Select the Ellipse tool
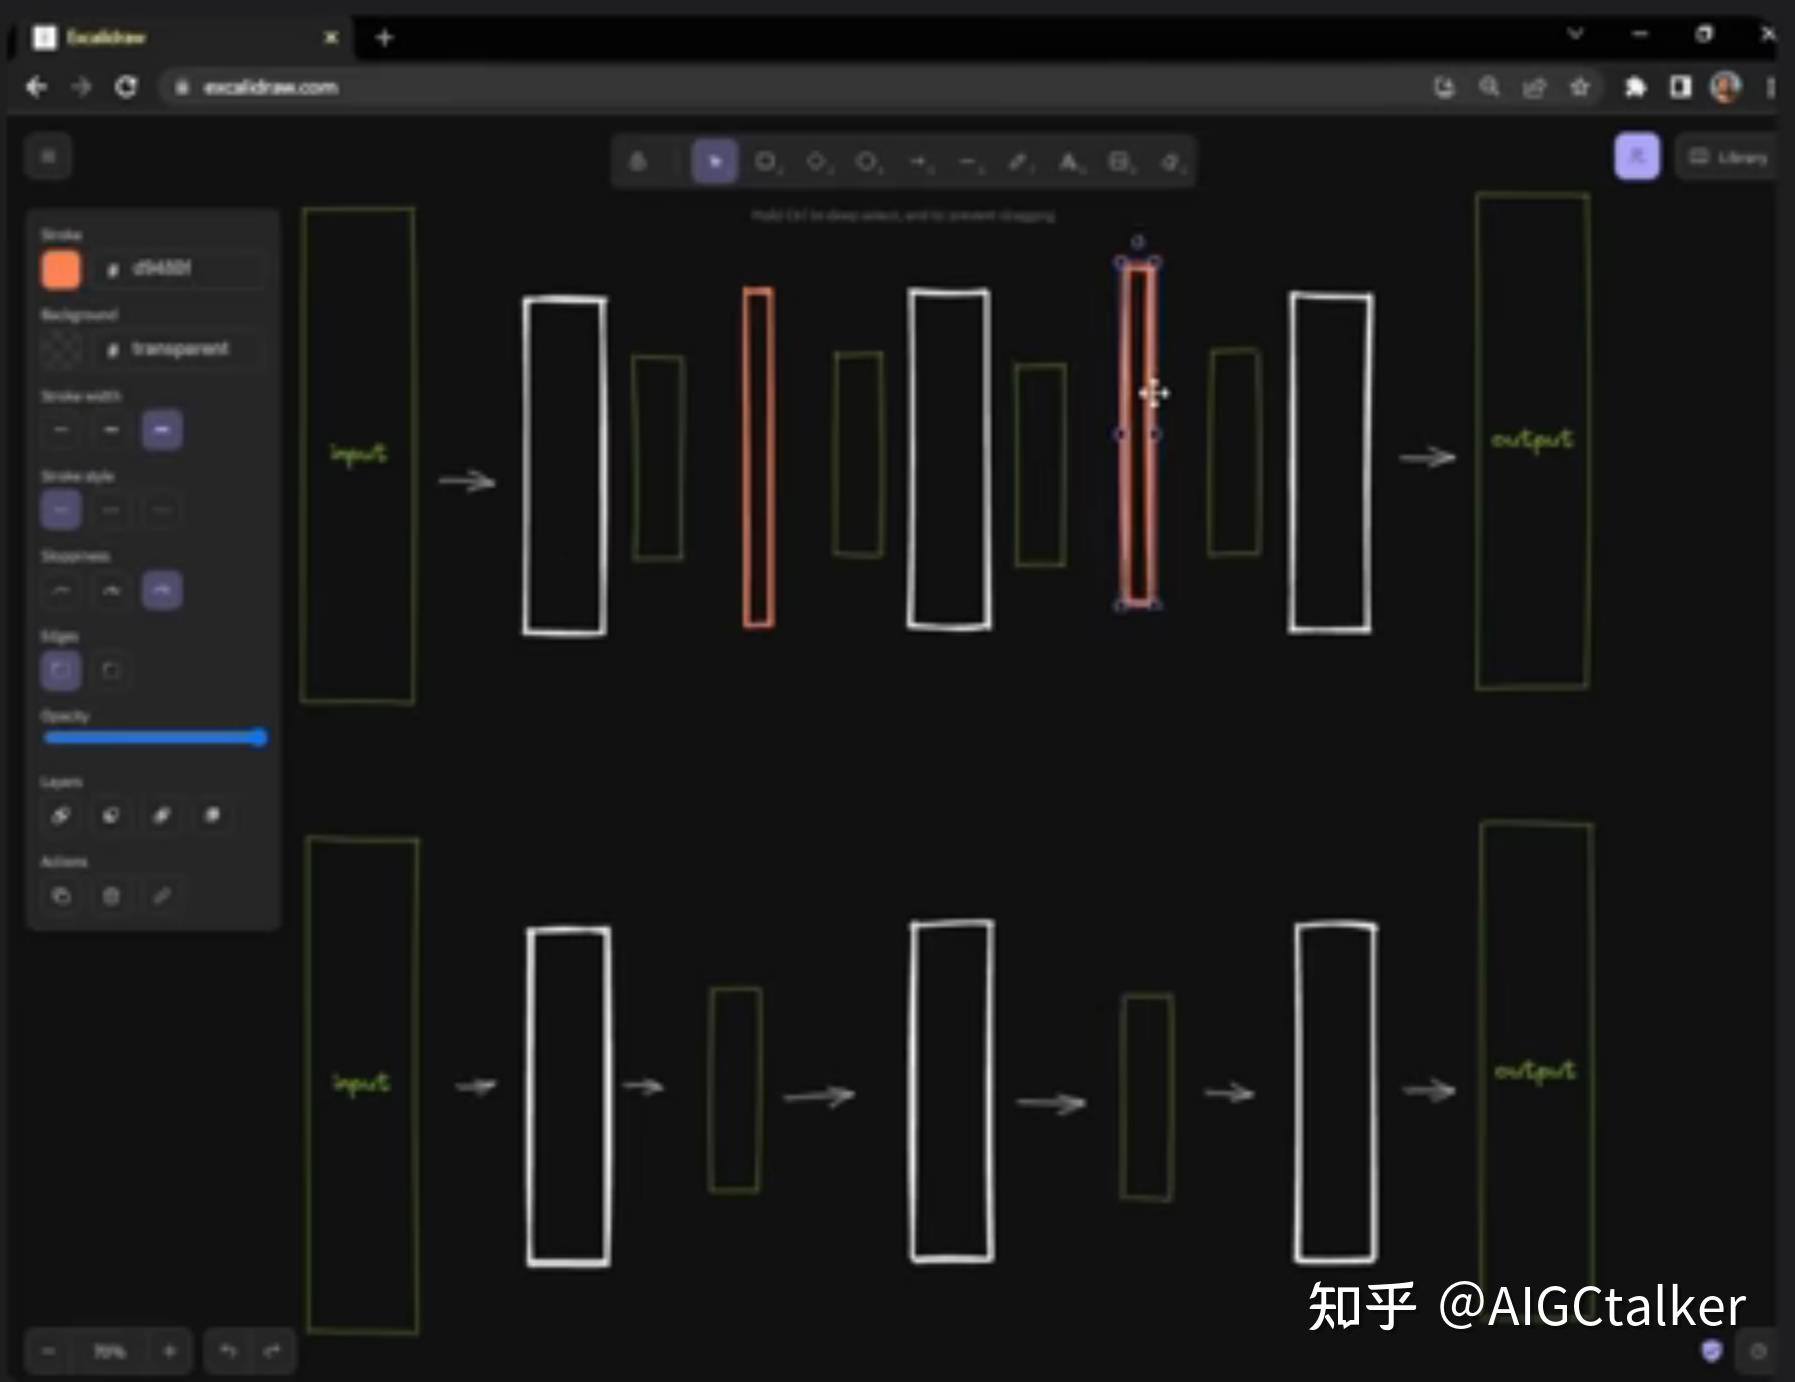The width and height of the screenshot is (1795, 1382). coord(868,161)
